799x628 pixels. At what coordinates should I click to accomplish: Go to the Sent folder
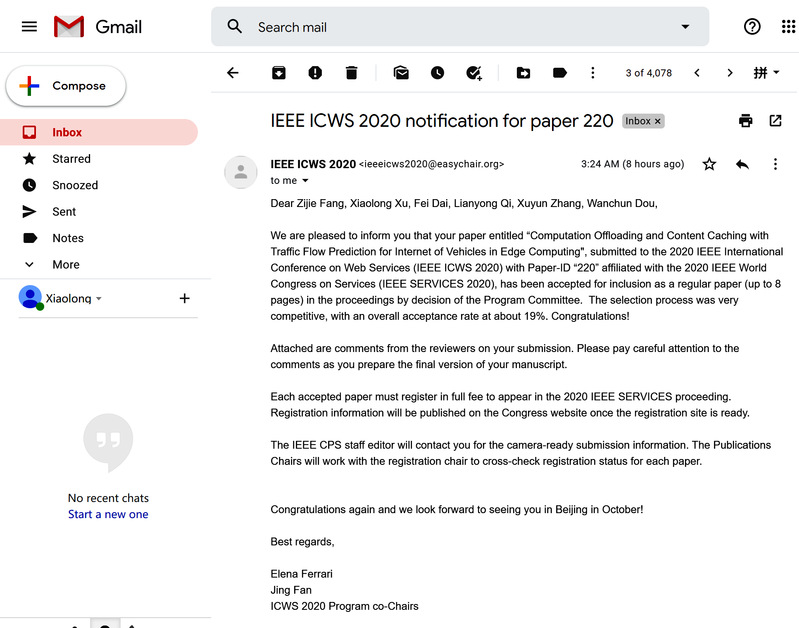(64, 211)
